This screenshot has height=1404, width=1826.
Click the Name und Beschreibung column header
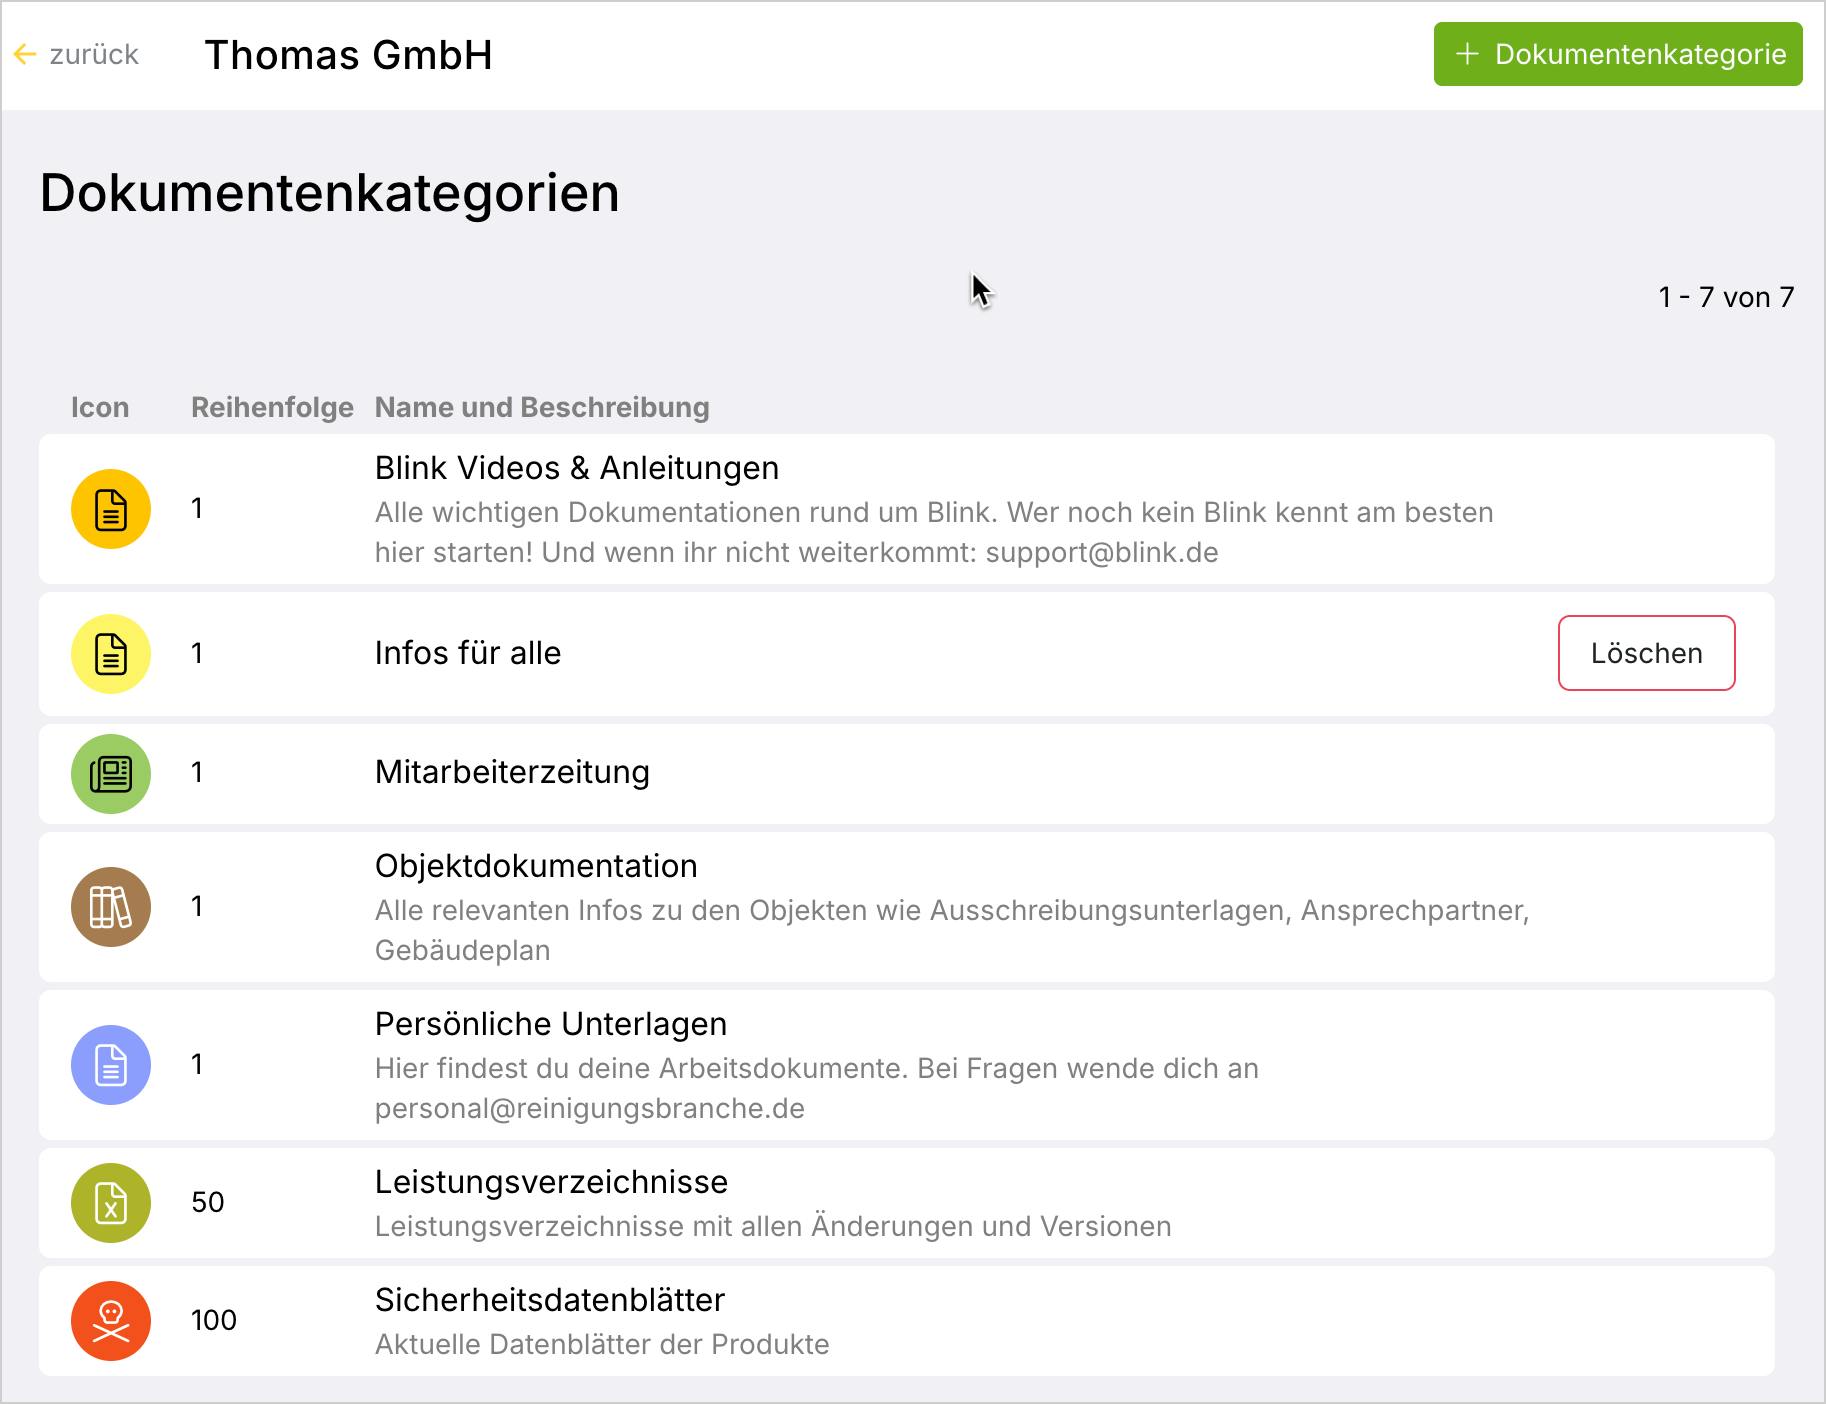pyautogui.click(x=542, y=407)
